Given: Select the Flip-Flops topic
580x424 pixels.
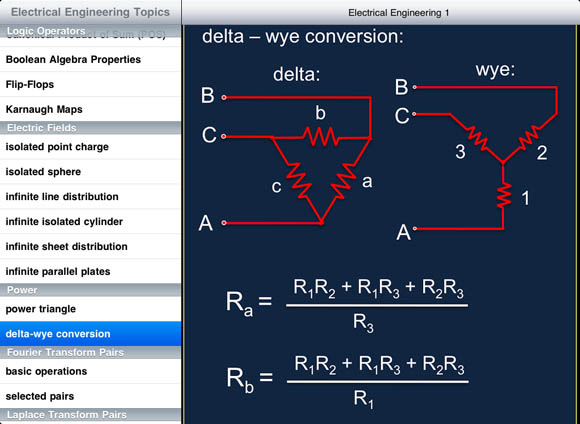Looking at the screenshot, I should click(x=91, y=84).
